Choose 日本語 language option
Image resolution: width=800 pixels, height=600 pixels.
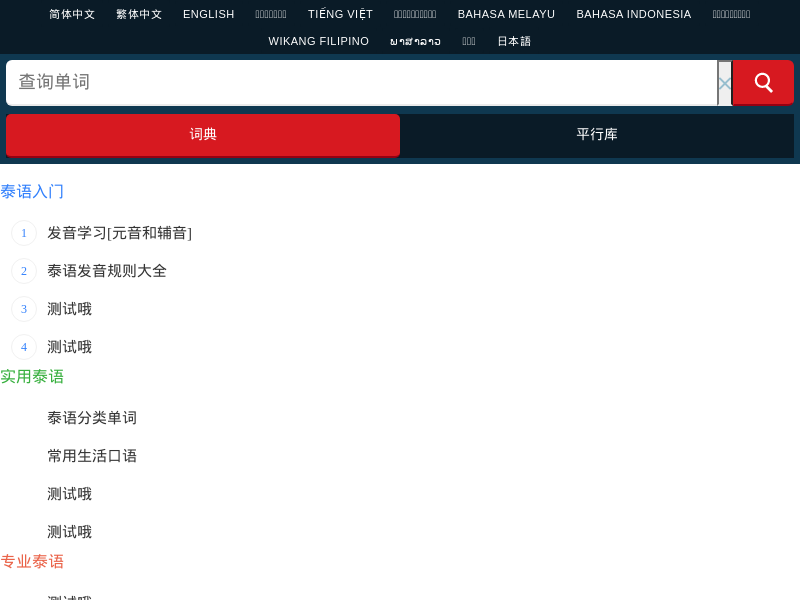[514, 41]
